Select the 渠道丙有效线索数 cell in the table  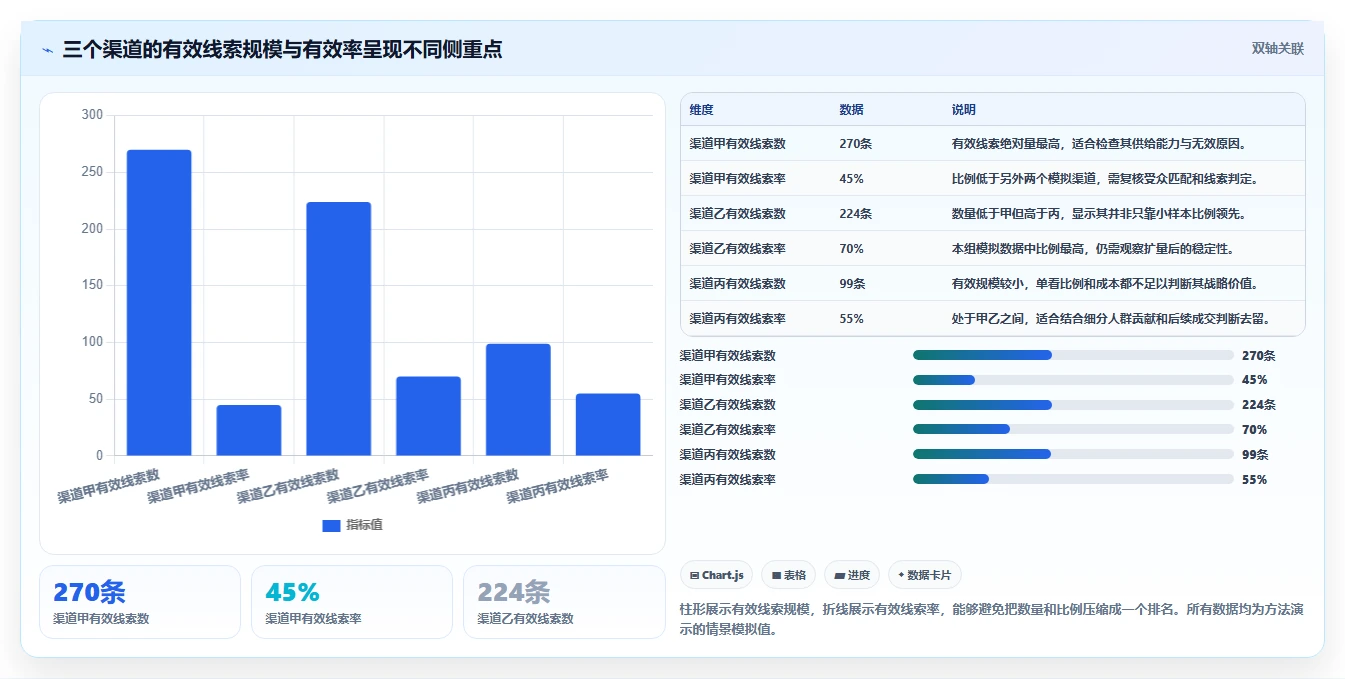(738, 284)
